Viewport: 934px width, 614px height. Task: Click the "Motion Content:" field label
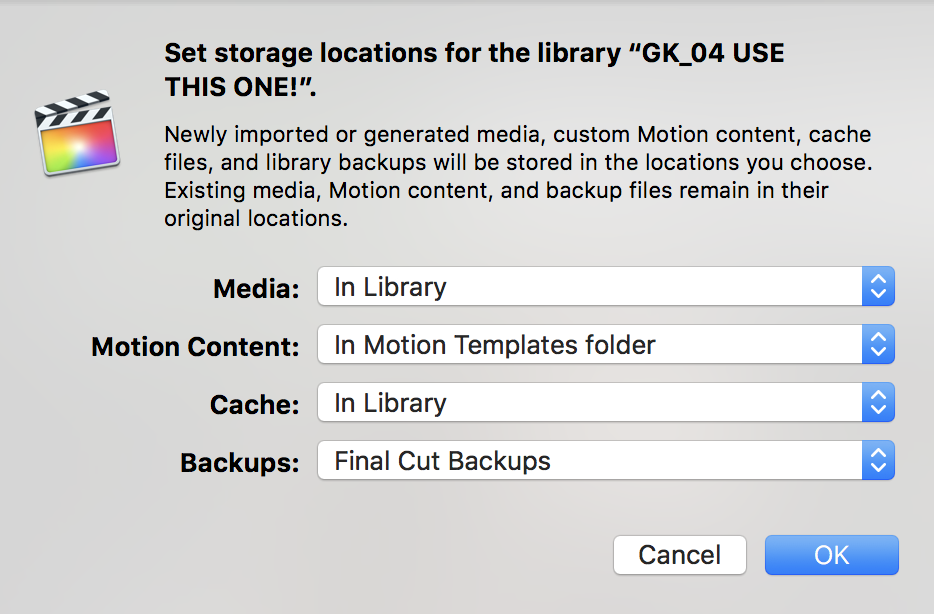195,347
